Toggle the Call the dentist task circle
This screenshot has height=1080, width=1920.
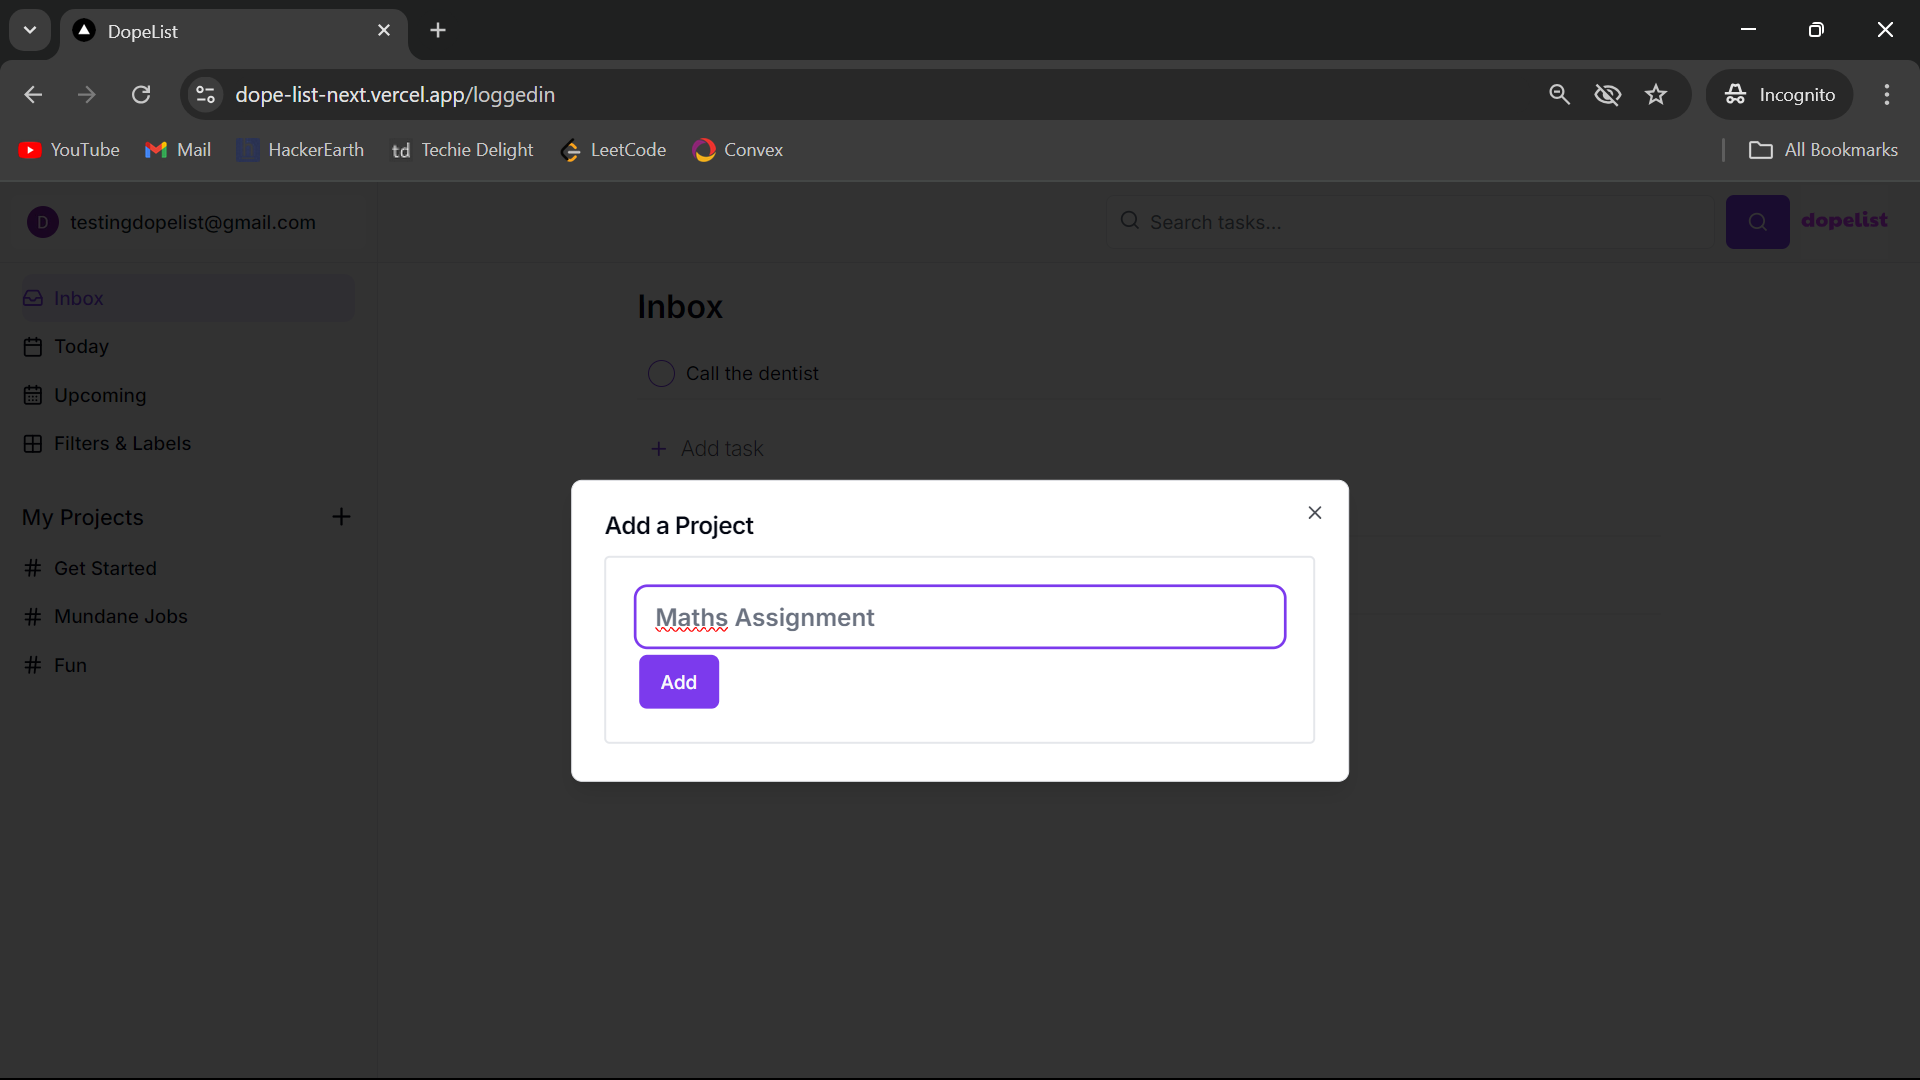661,374
